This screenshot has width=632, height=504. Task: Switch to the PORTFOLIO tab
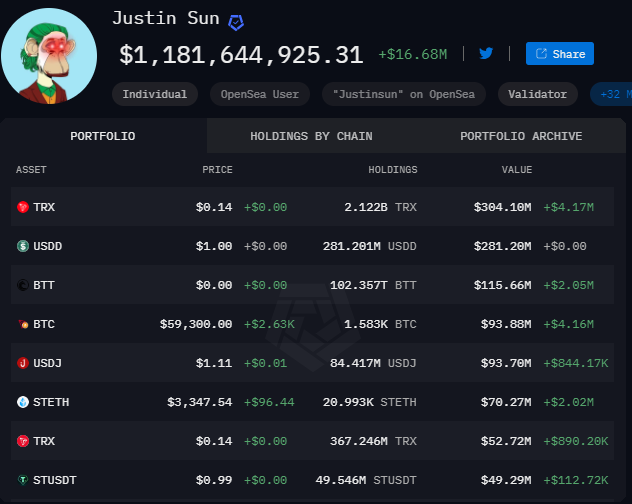point(103,136)
